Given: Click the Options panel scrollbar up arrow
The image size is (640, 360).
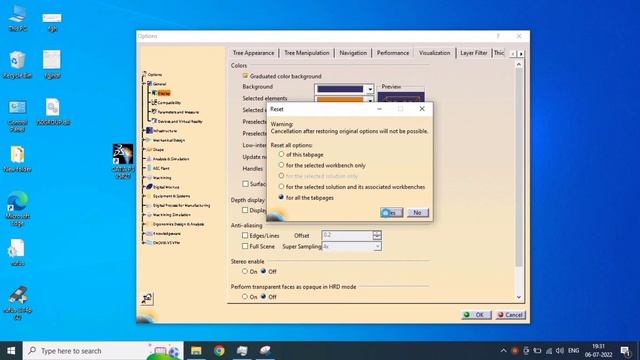Looking at the screenshot, I should click(519, 64).
